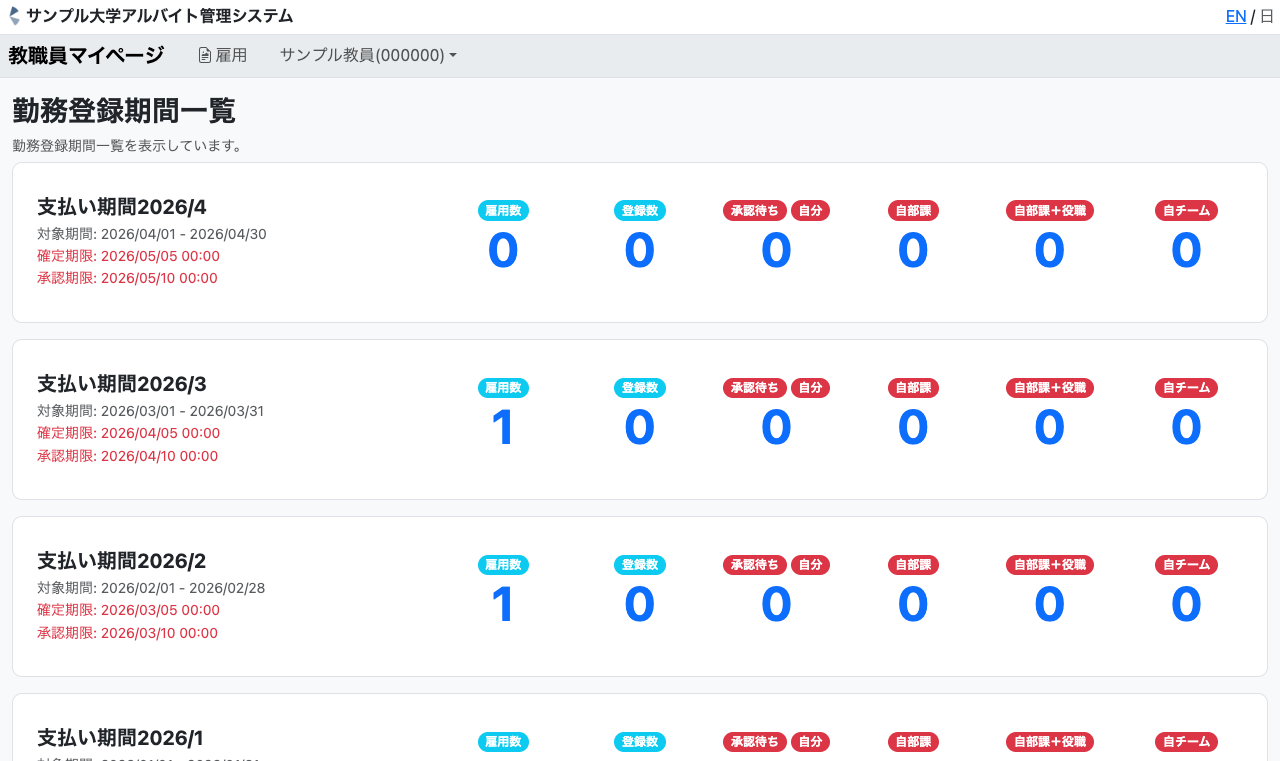Click the 自チーム count 0 in 2026/4
This screenshot has height=761, width=1280.
click(x=1186, y=250)
